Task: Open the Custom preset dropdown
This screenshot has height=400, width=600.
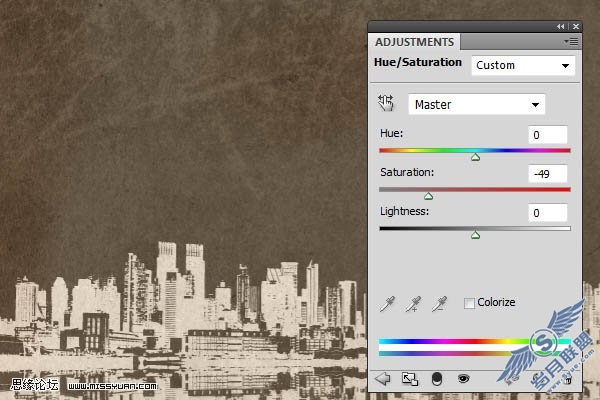Action: (523, 65)
